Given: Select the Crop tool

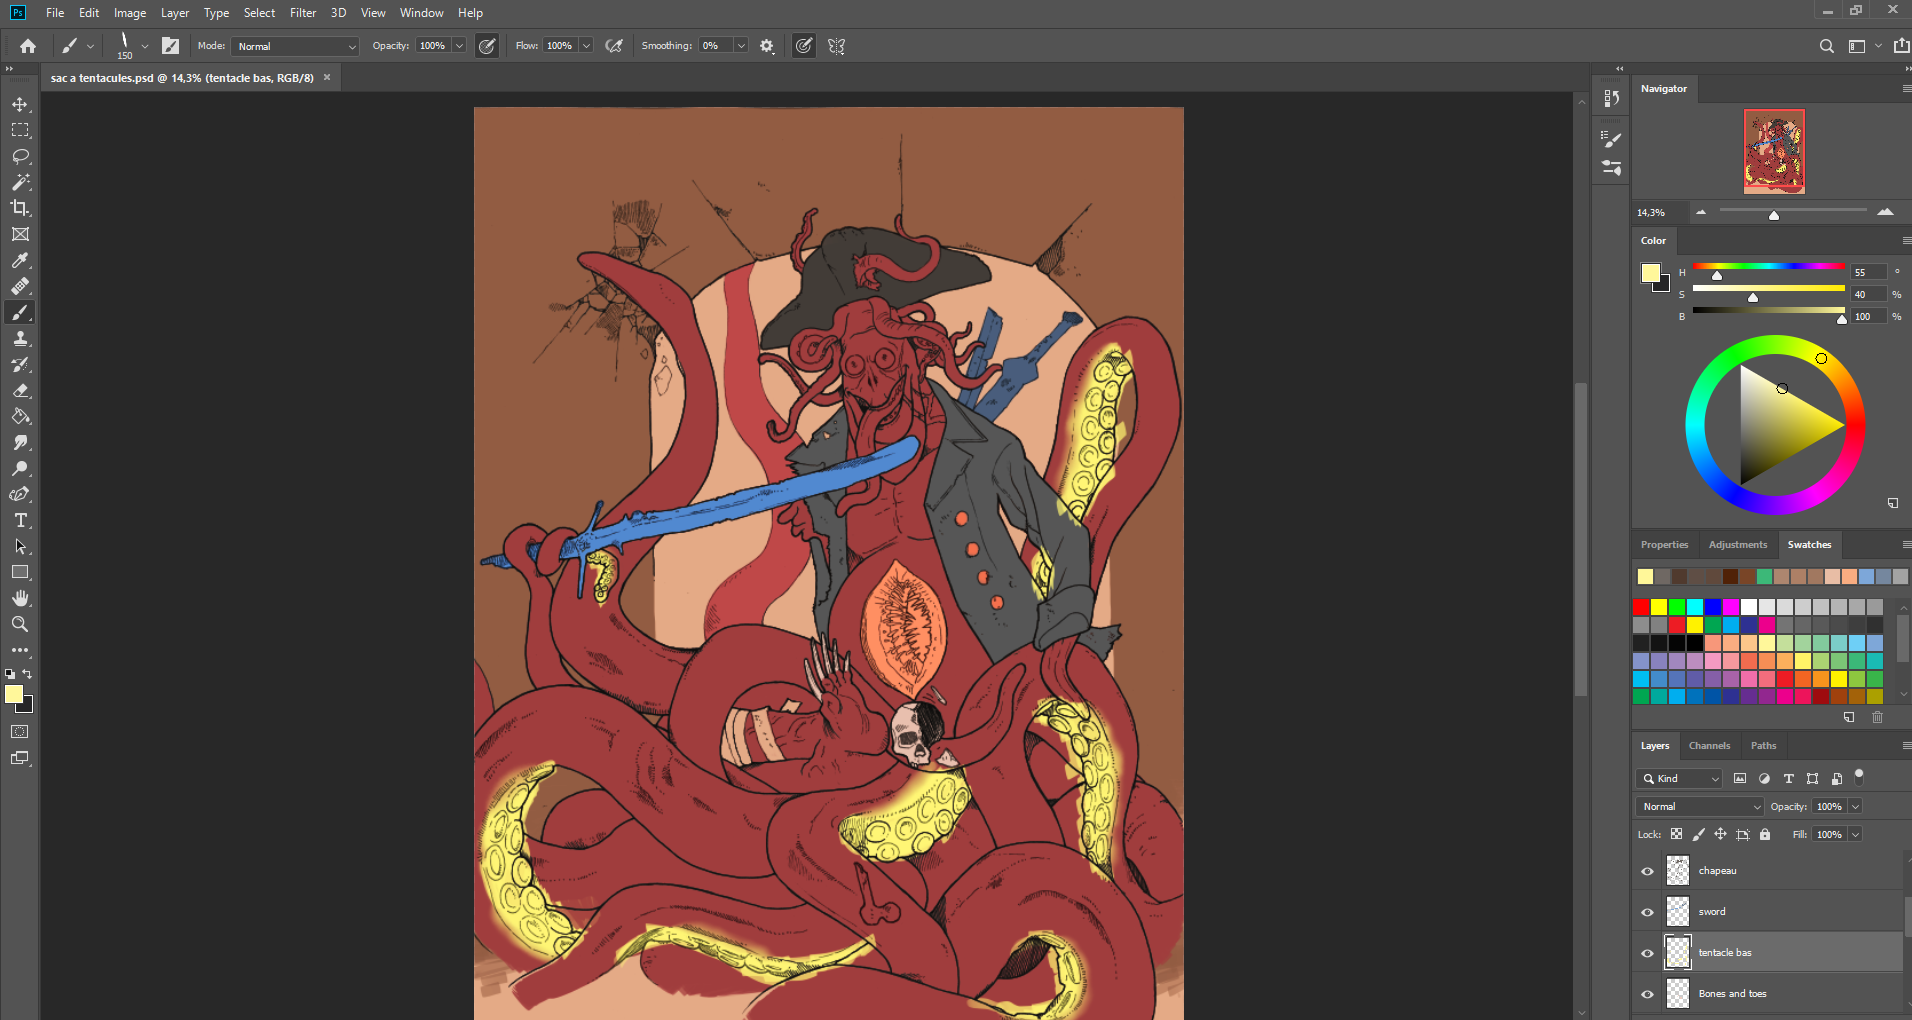Looking at the screenshot, I should click(x=20, y=208).
